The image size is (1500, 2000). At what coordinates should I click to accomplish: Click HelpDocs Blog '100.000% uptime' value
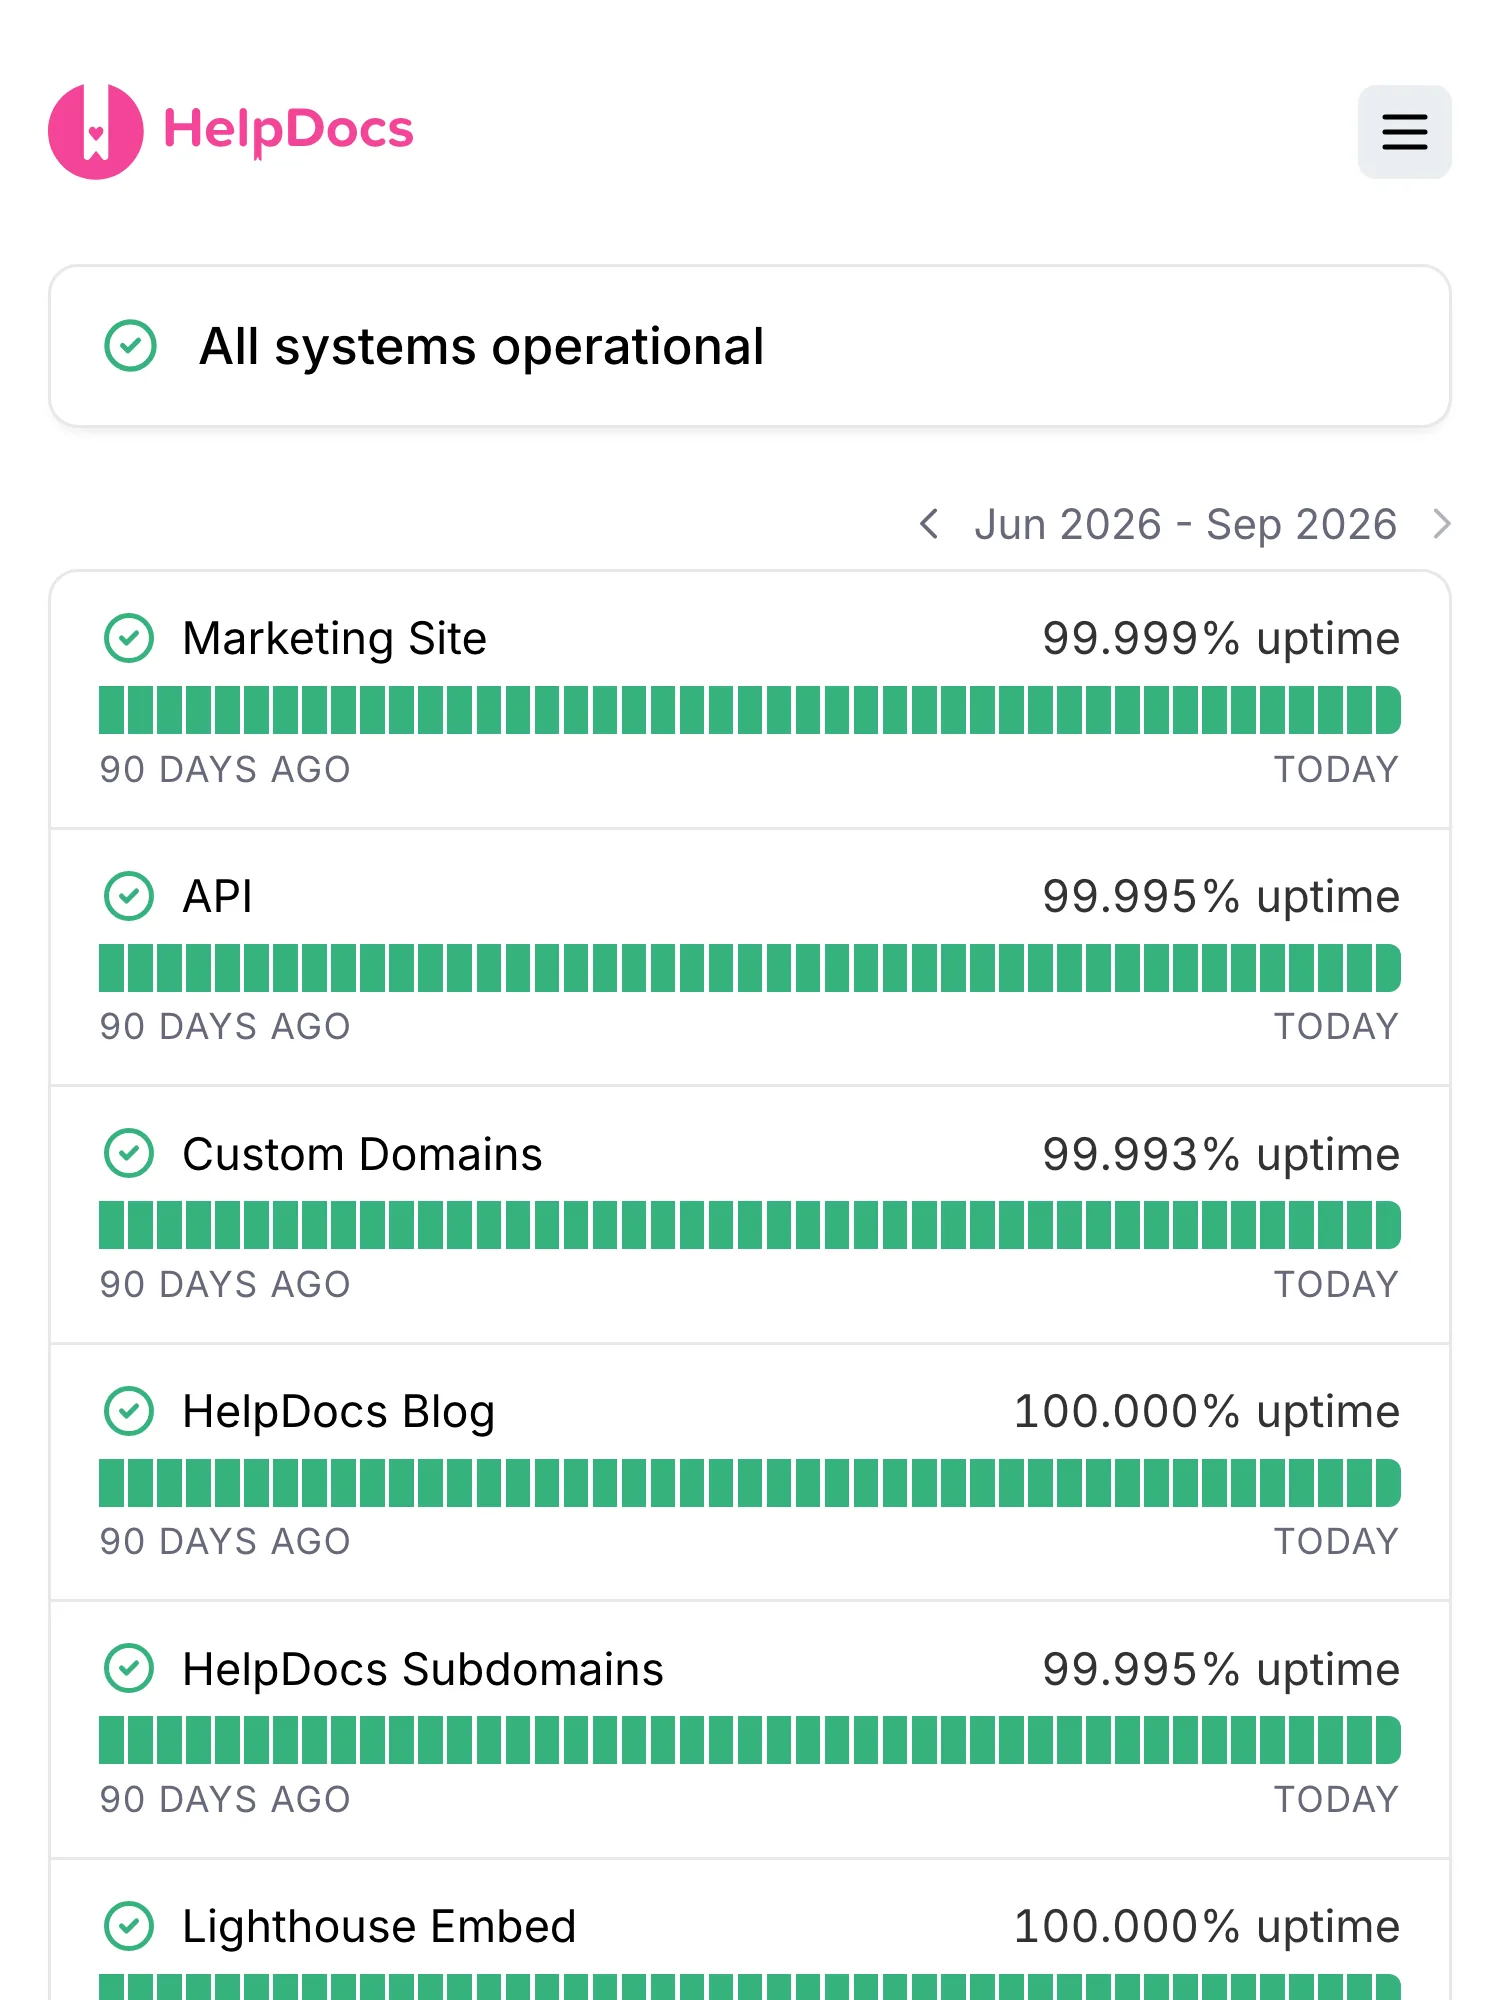[1207, 1412]
